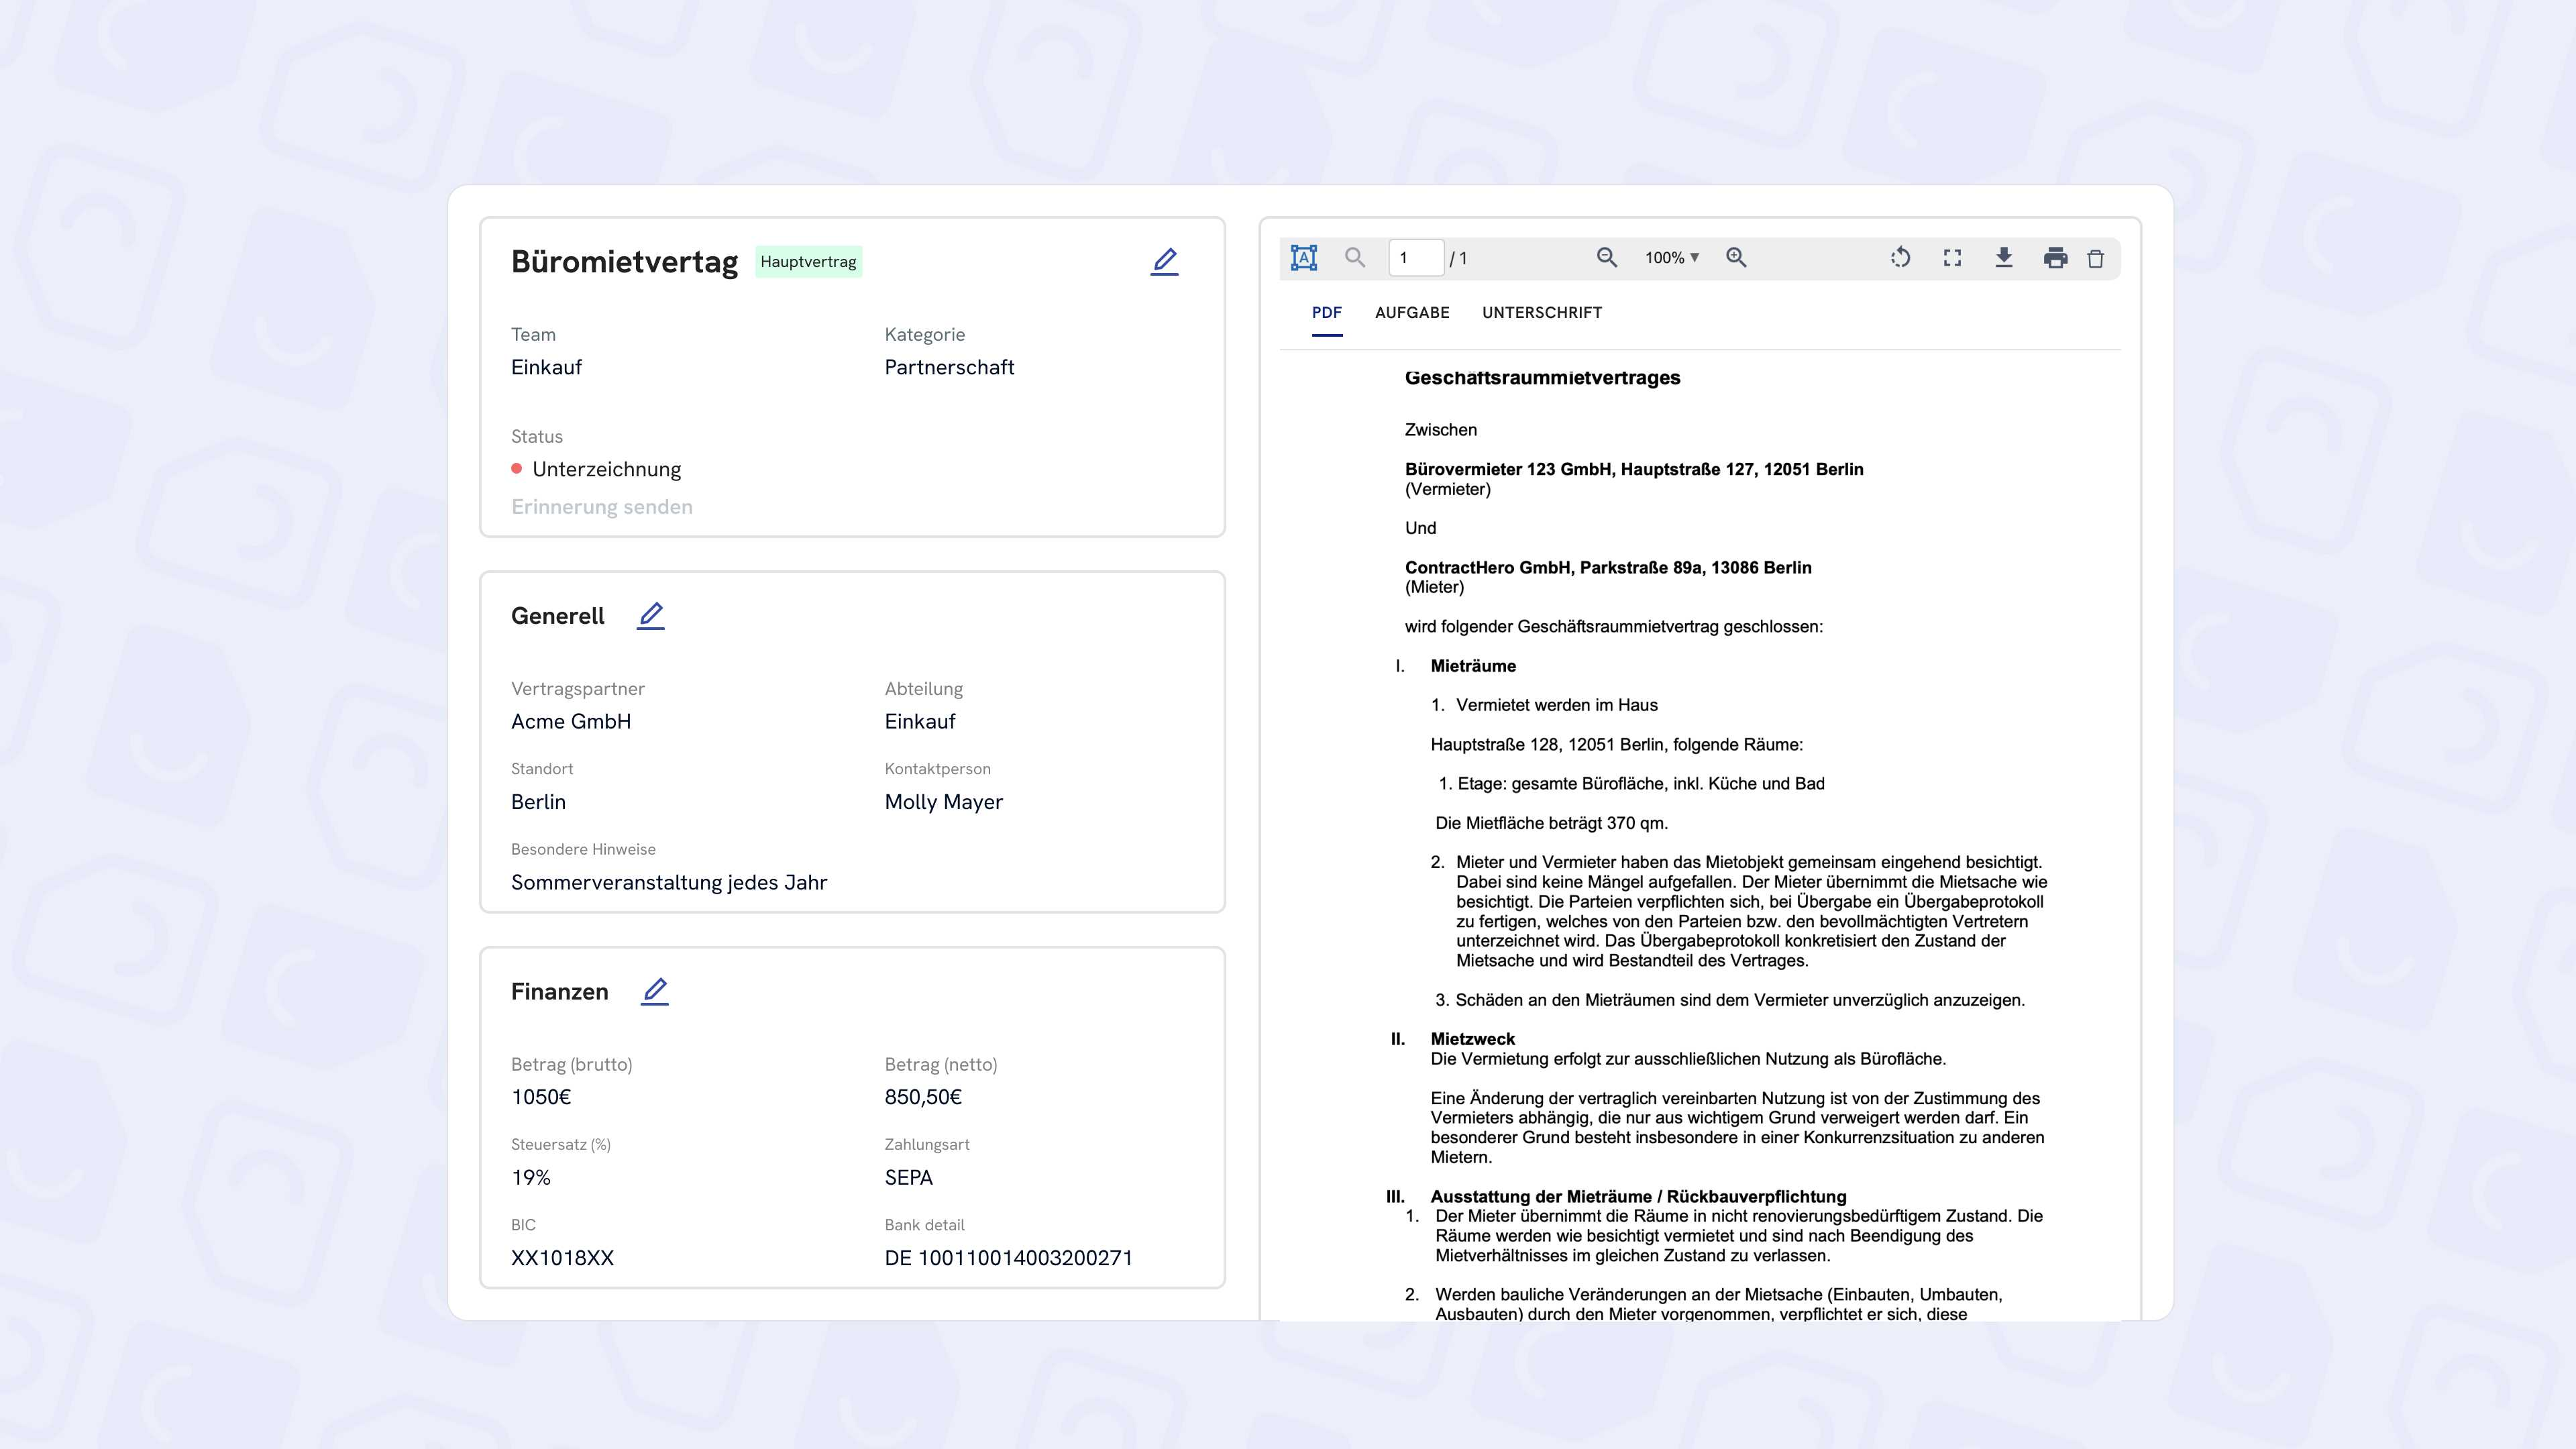Rotate the PDF document
The image size is (2576, 1449).
coord(1900,258)
